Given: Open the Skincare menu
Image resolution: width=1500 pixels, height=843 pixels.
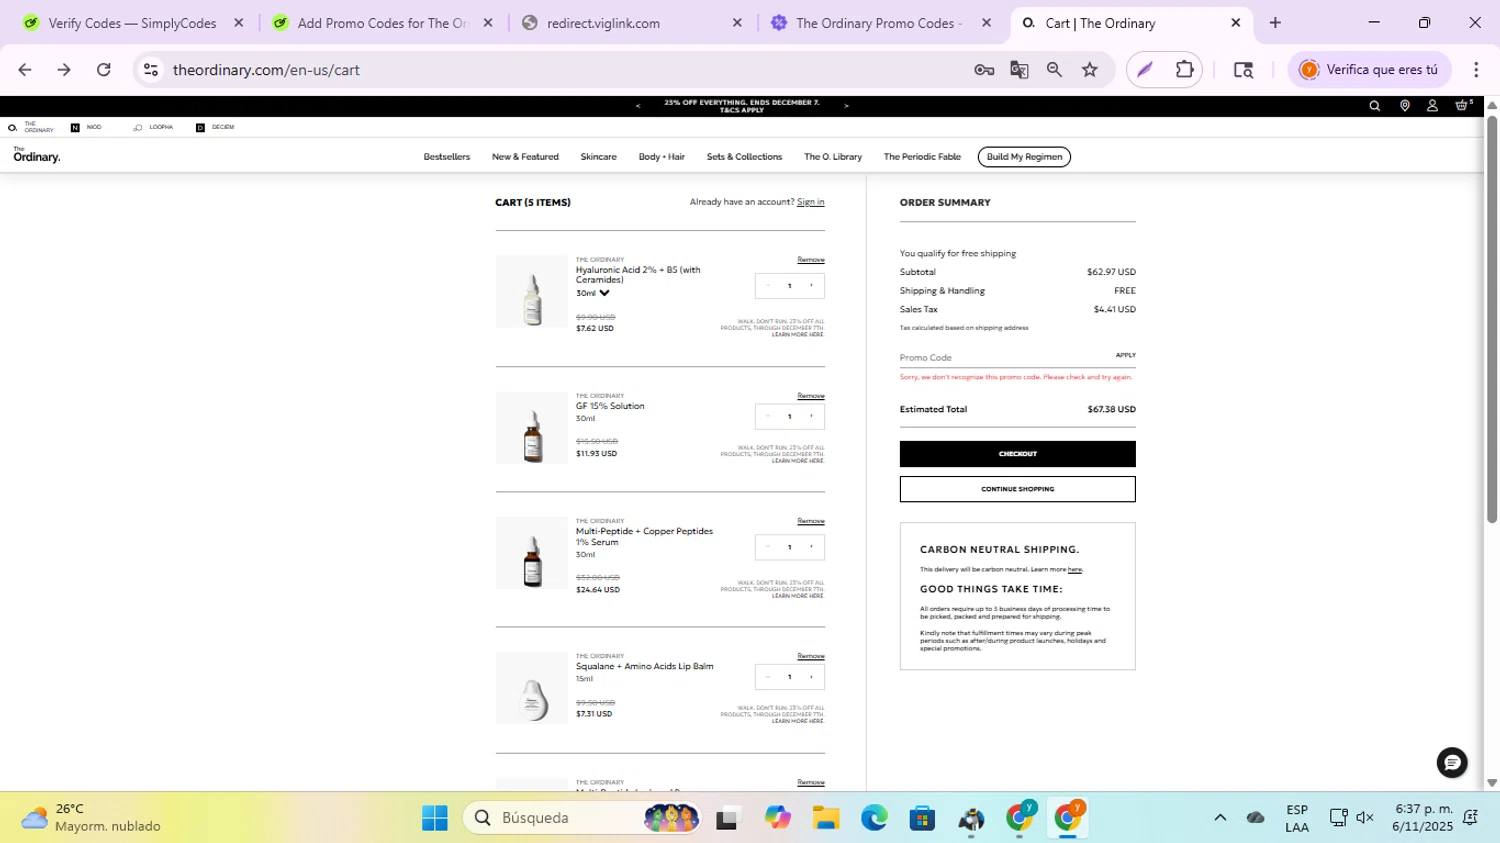Looking at the screenshot, I should coord(598,157).
